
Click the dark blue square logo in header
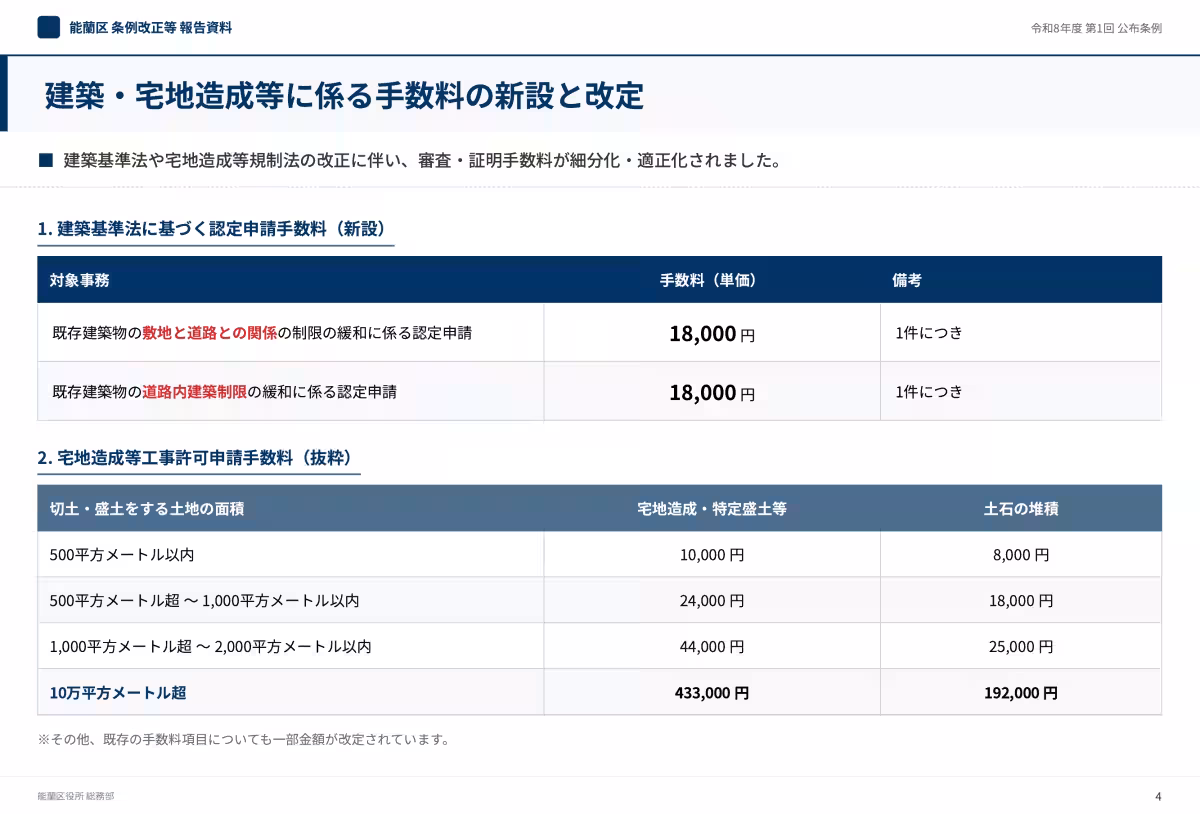48,28
